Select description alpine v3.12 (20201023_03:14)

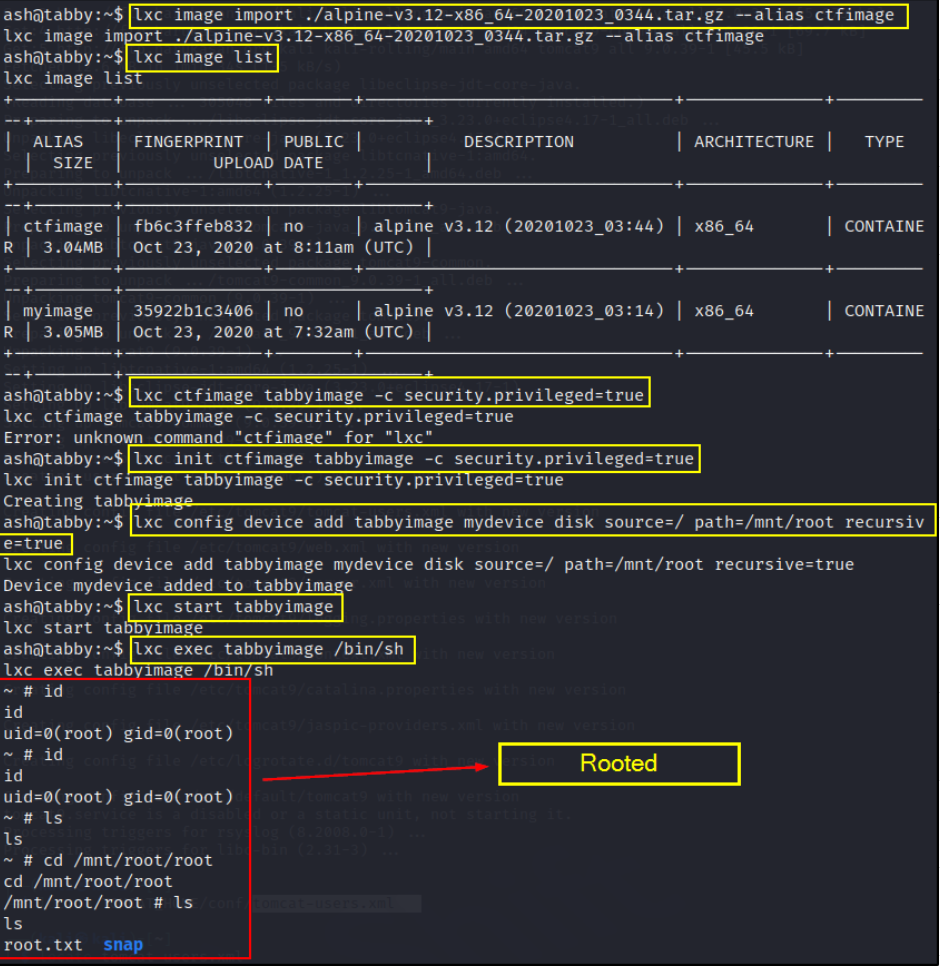[519, 310]
